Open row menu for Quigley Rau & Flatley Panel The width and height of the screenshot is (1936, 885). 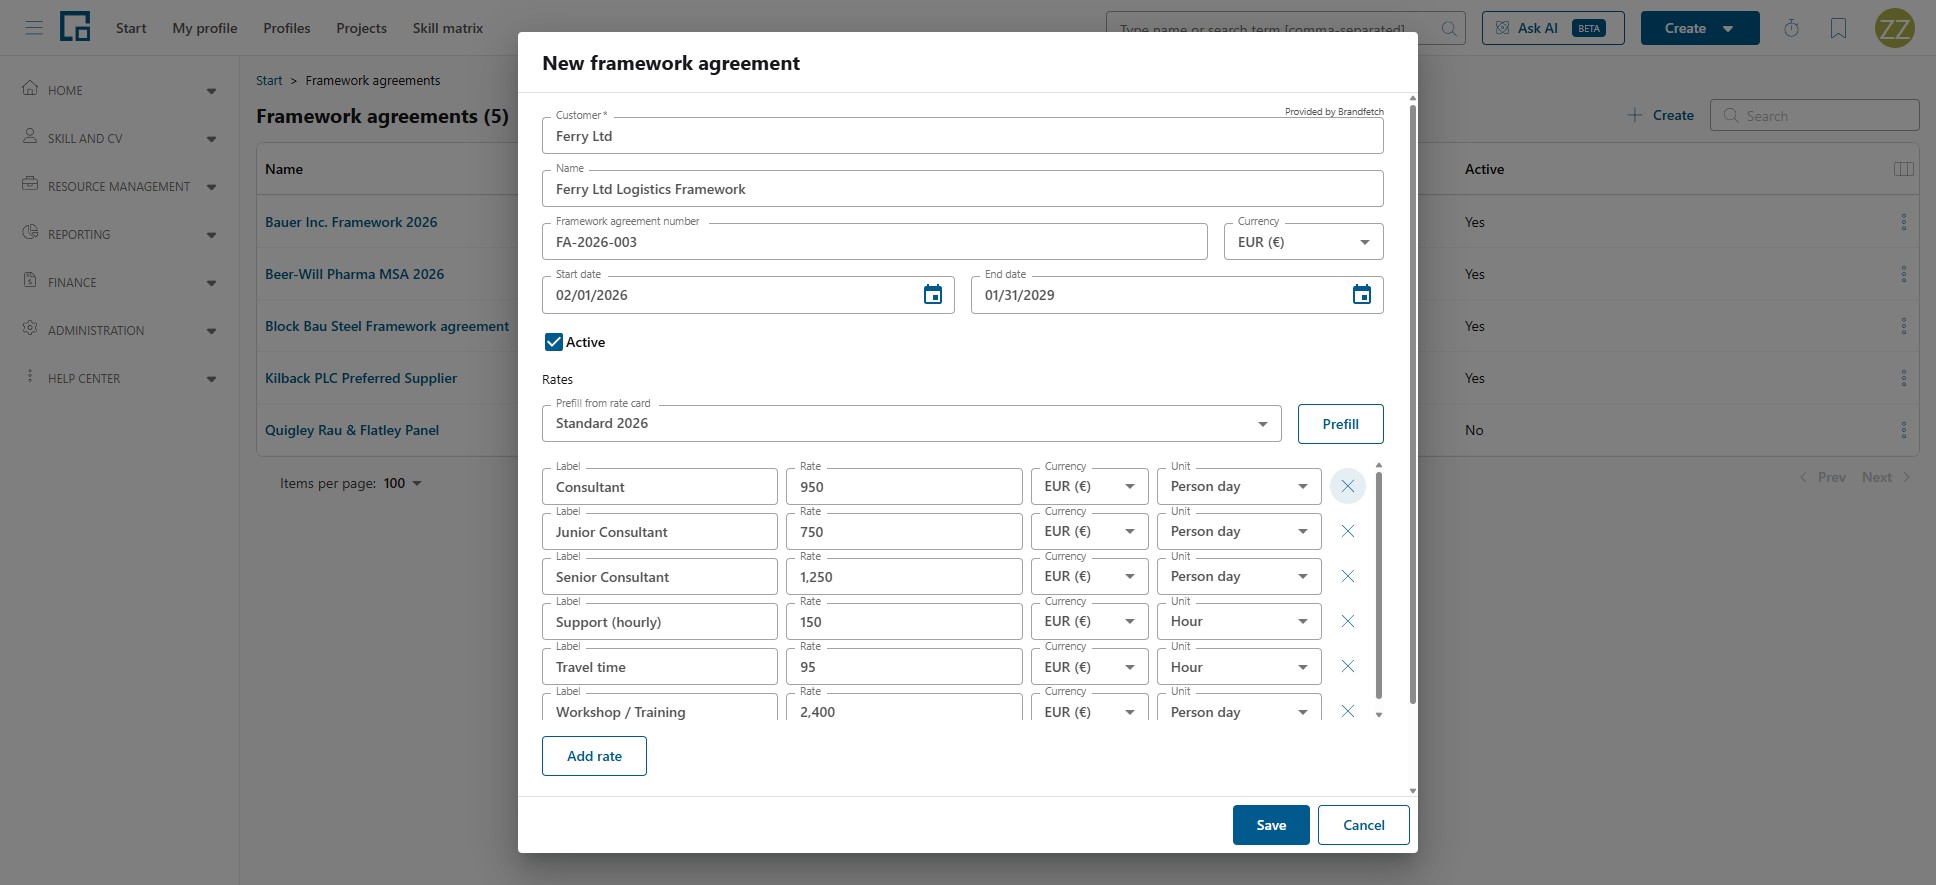point(1903,430)
